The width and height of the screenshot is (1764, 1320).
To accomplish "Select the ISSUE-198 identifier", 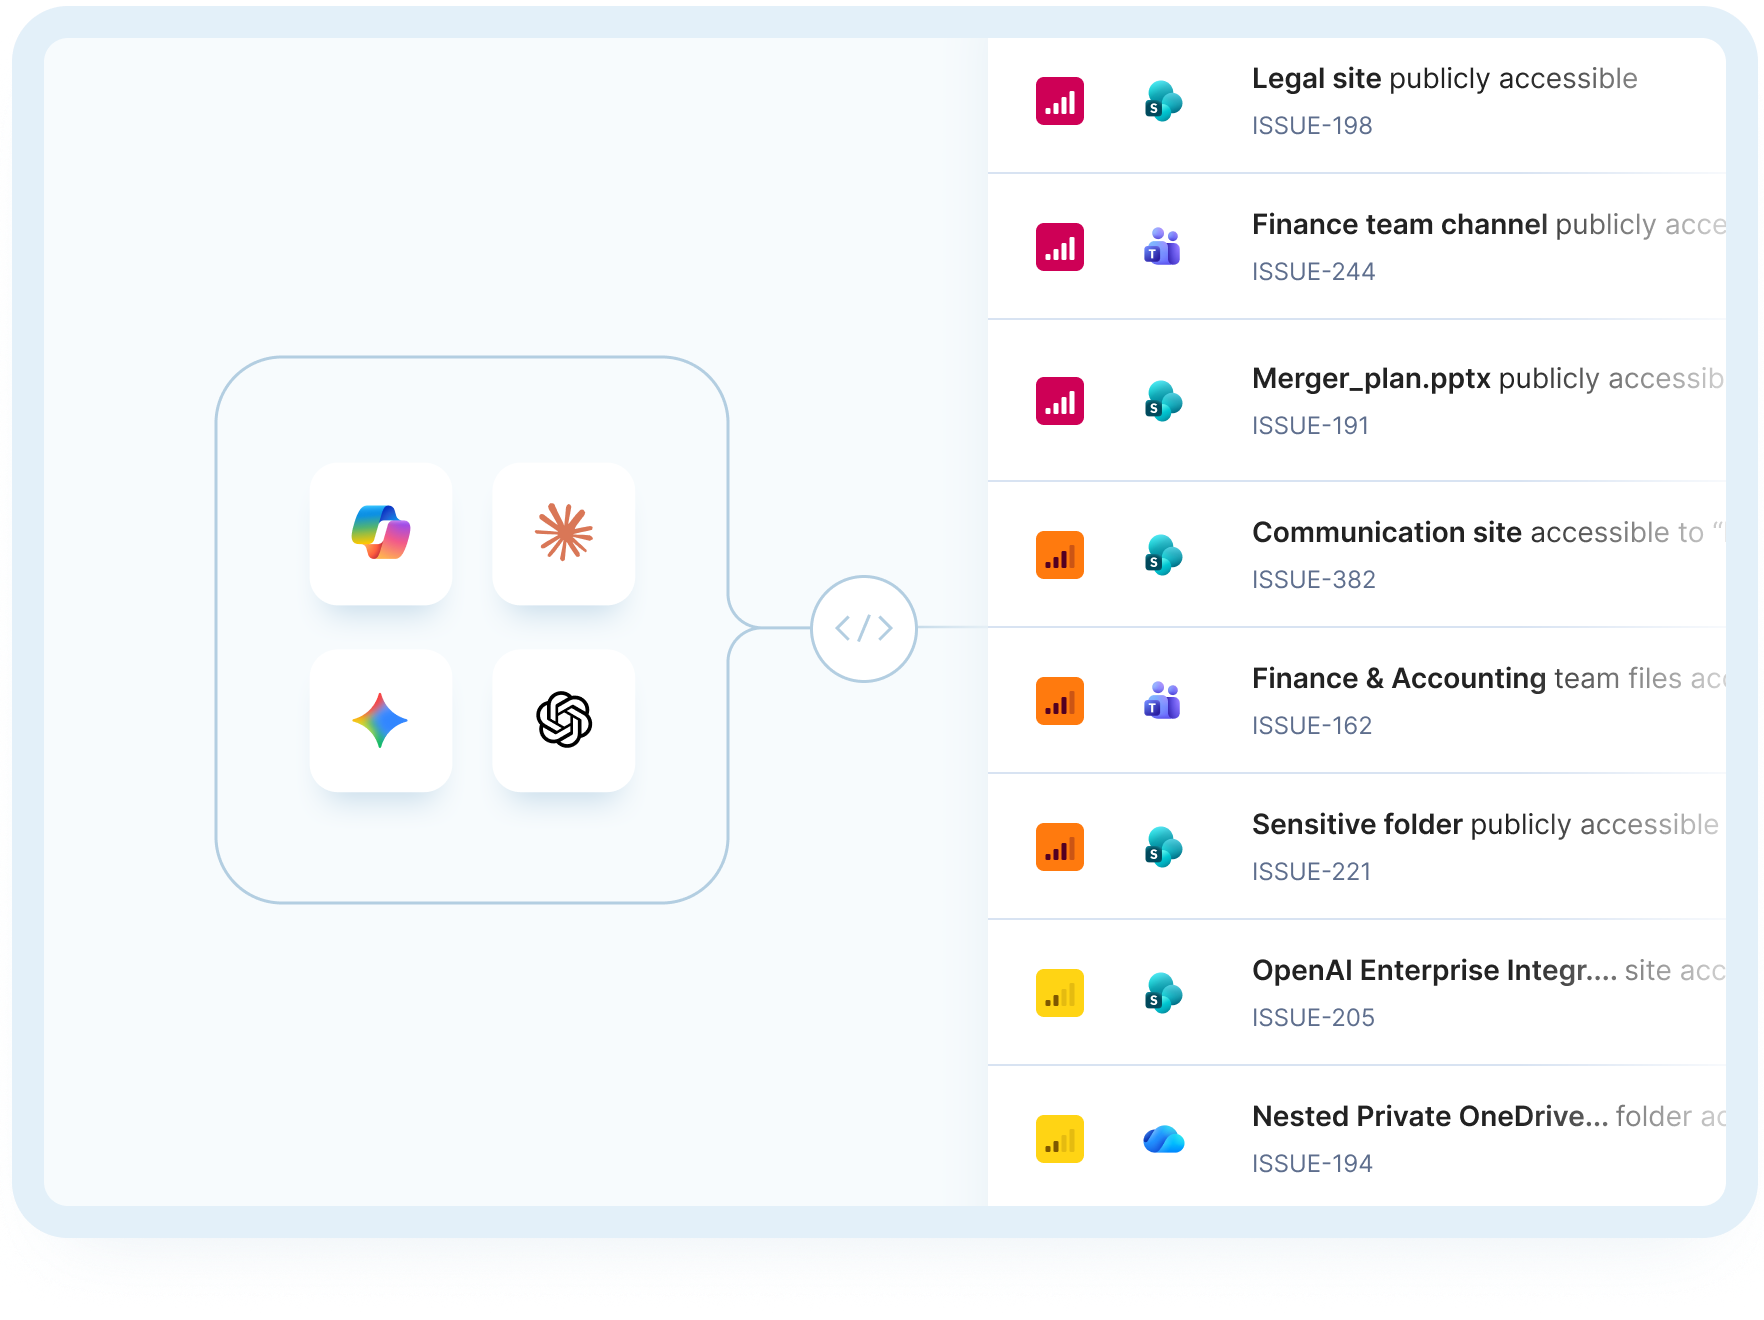I will click(x=1312, y=126).
